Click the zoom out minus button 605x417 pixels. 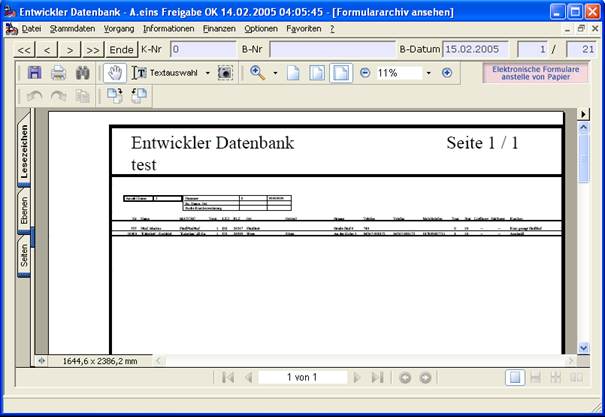(365, 73)
